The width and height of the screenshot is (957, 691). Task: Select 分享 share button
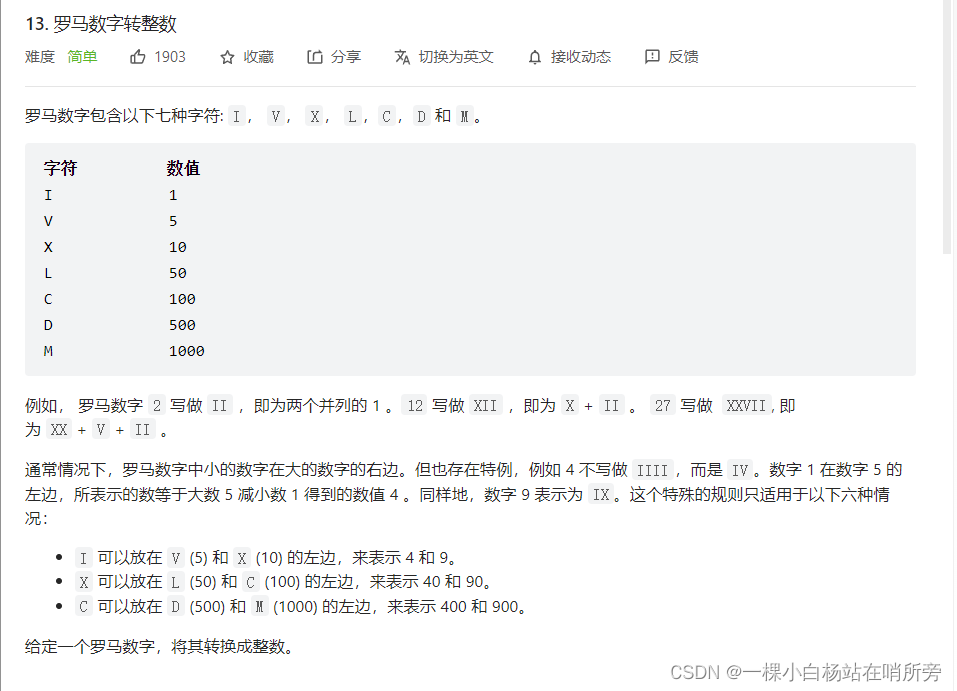[334, 57]
